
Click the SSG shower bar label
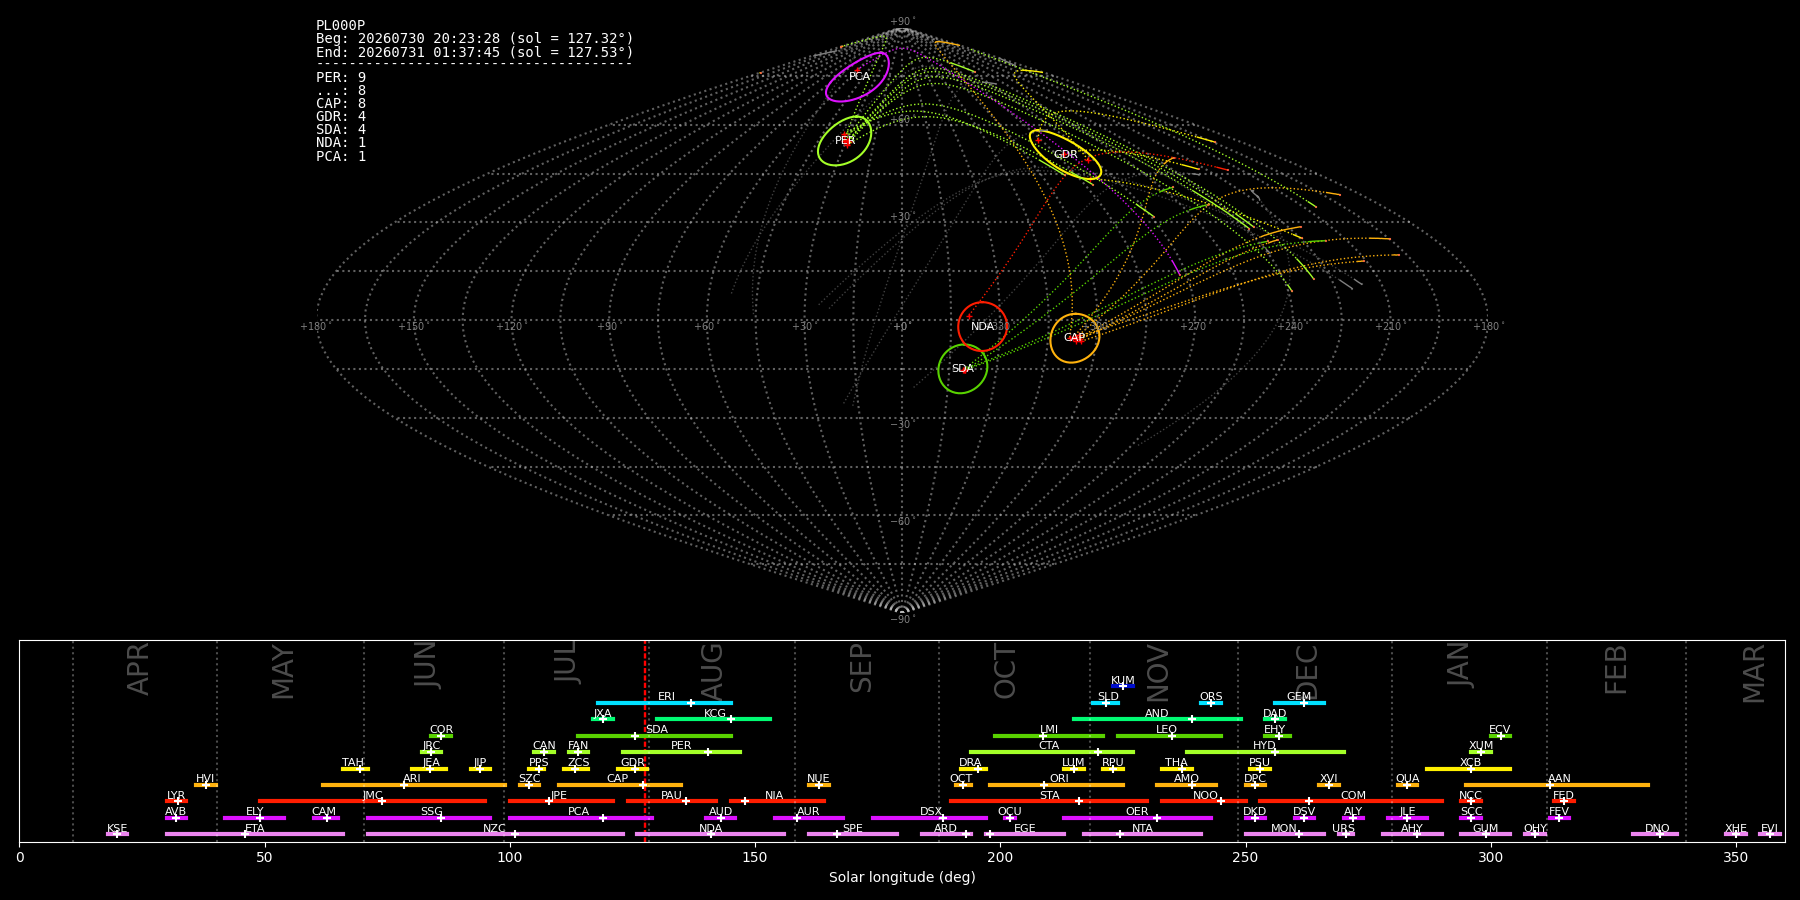point(431,812)
